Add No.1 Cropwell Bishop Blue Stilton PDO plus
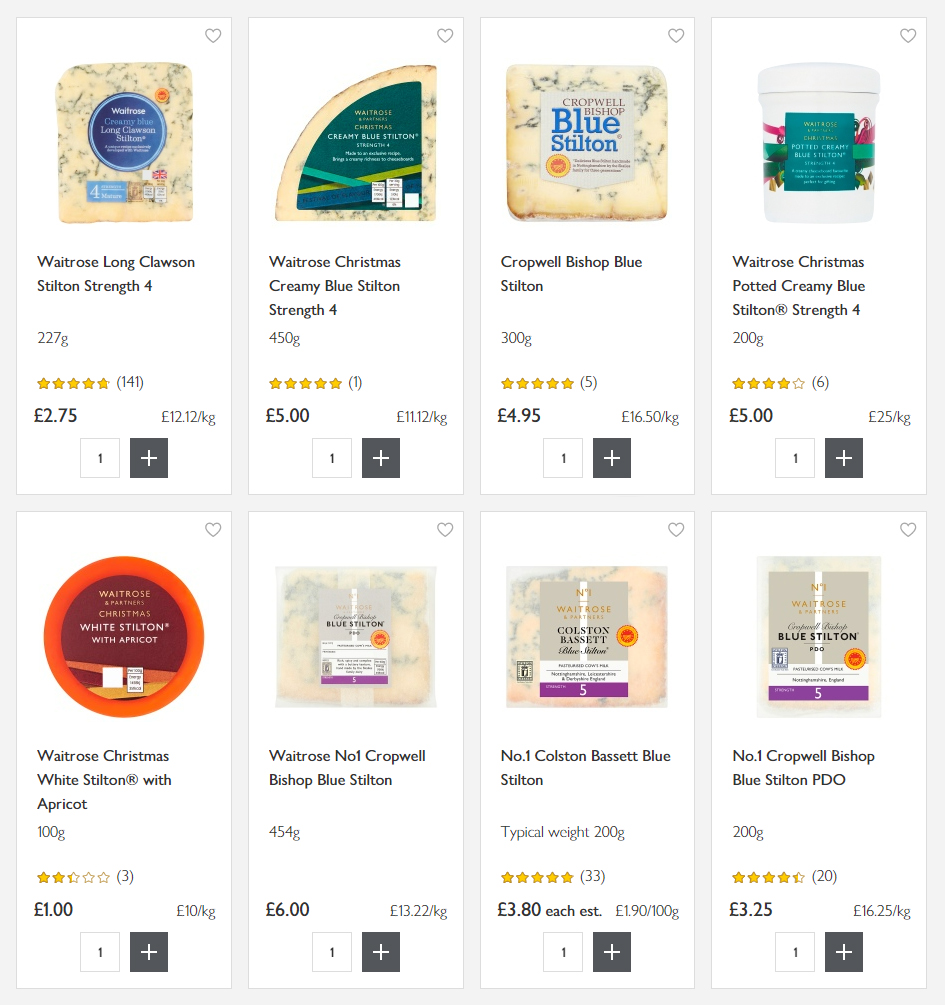 coord(844,952)
